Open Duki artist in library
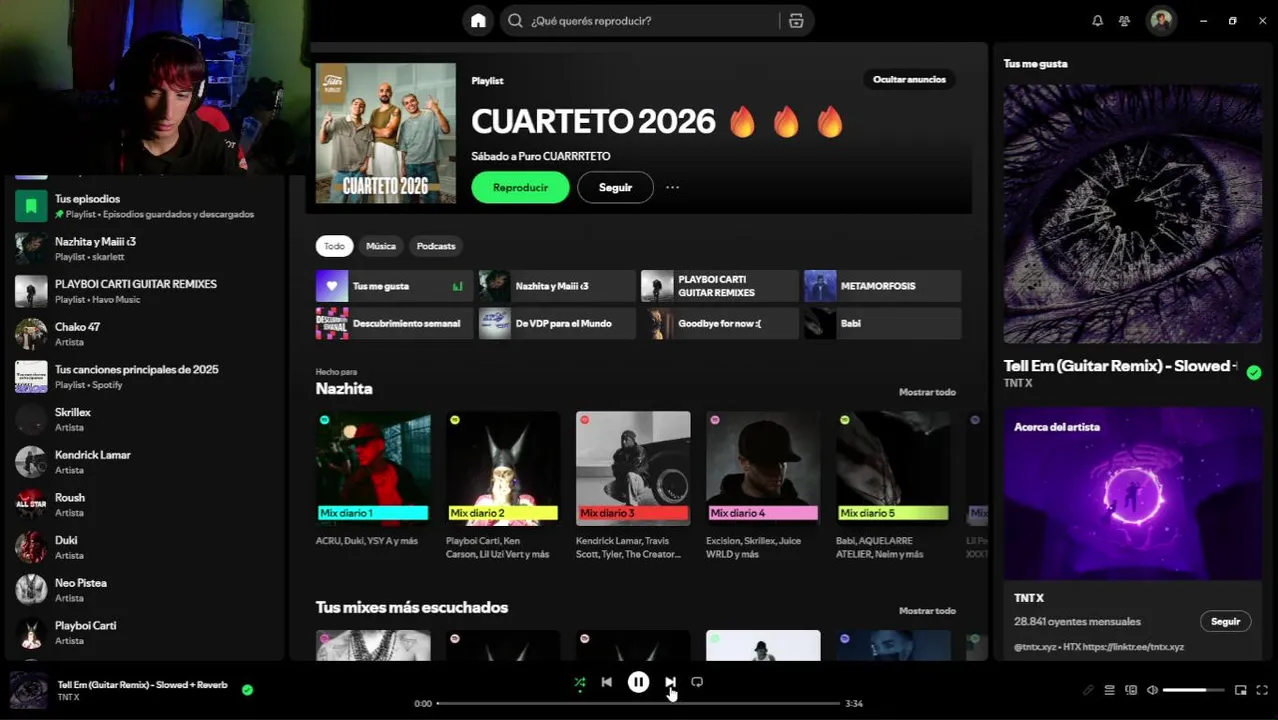This screenshot has height=720, width=1278. click(x=145, y=547)
